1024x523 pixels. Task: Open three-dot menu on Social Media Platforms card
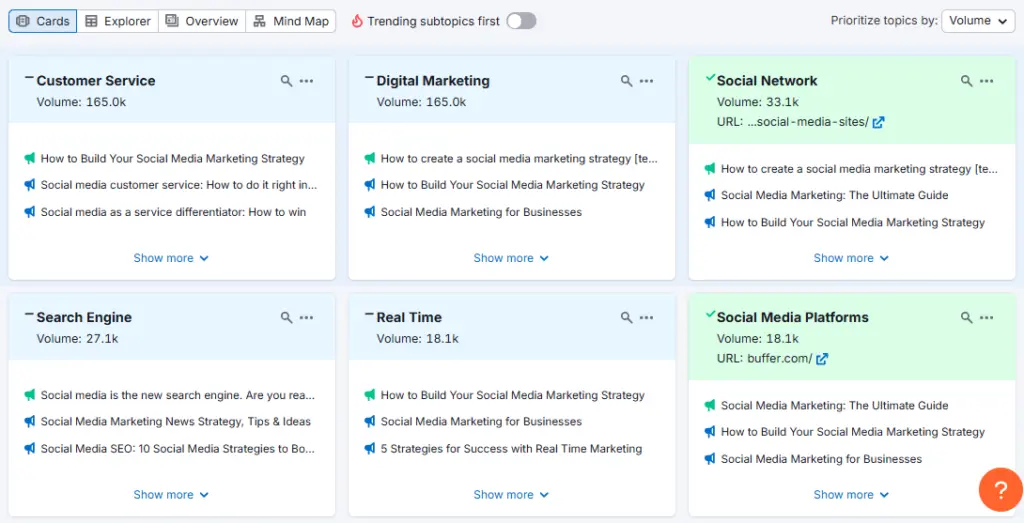click(x=987, y=318)
